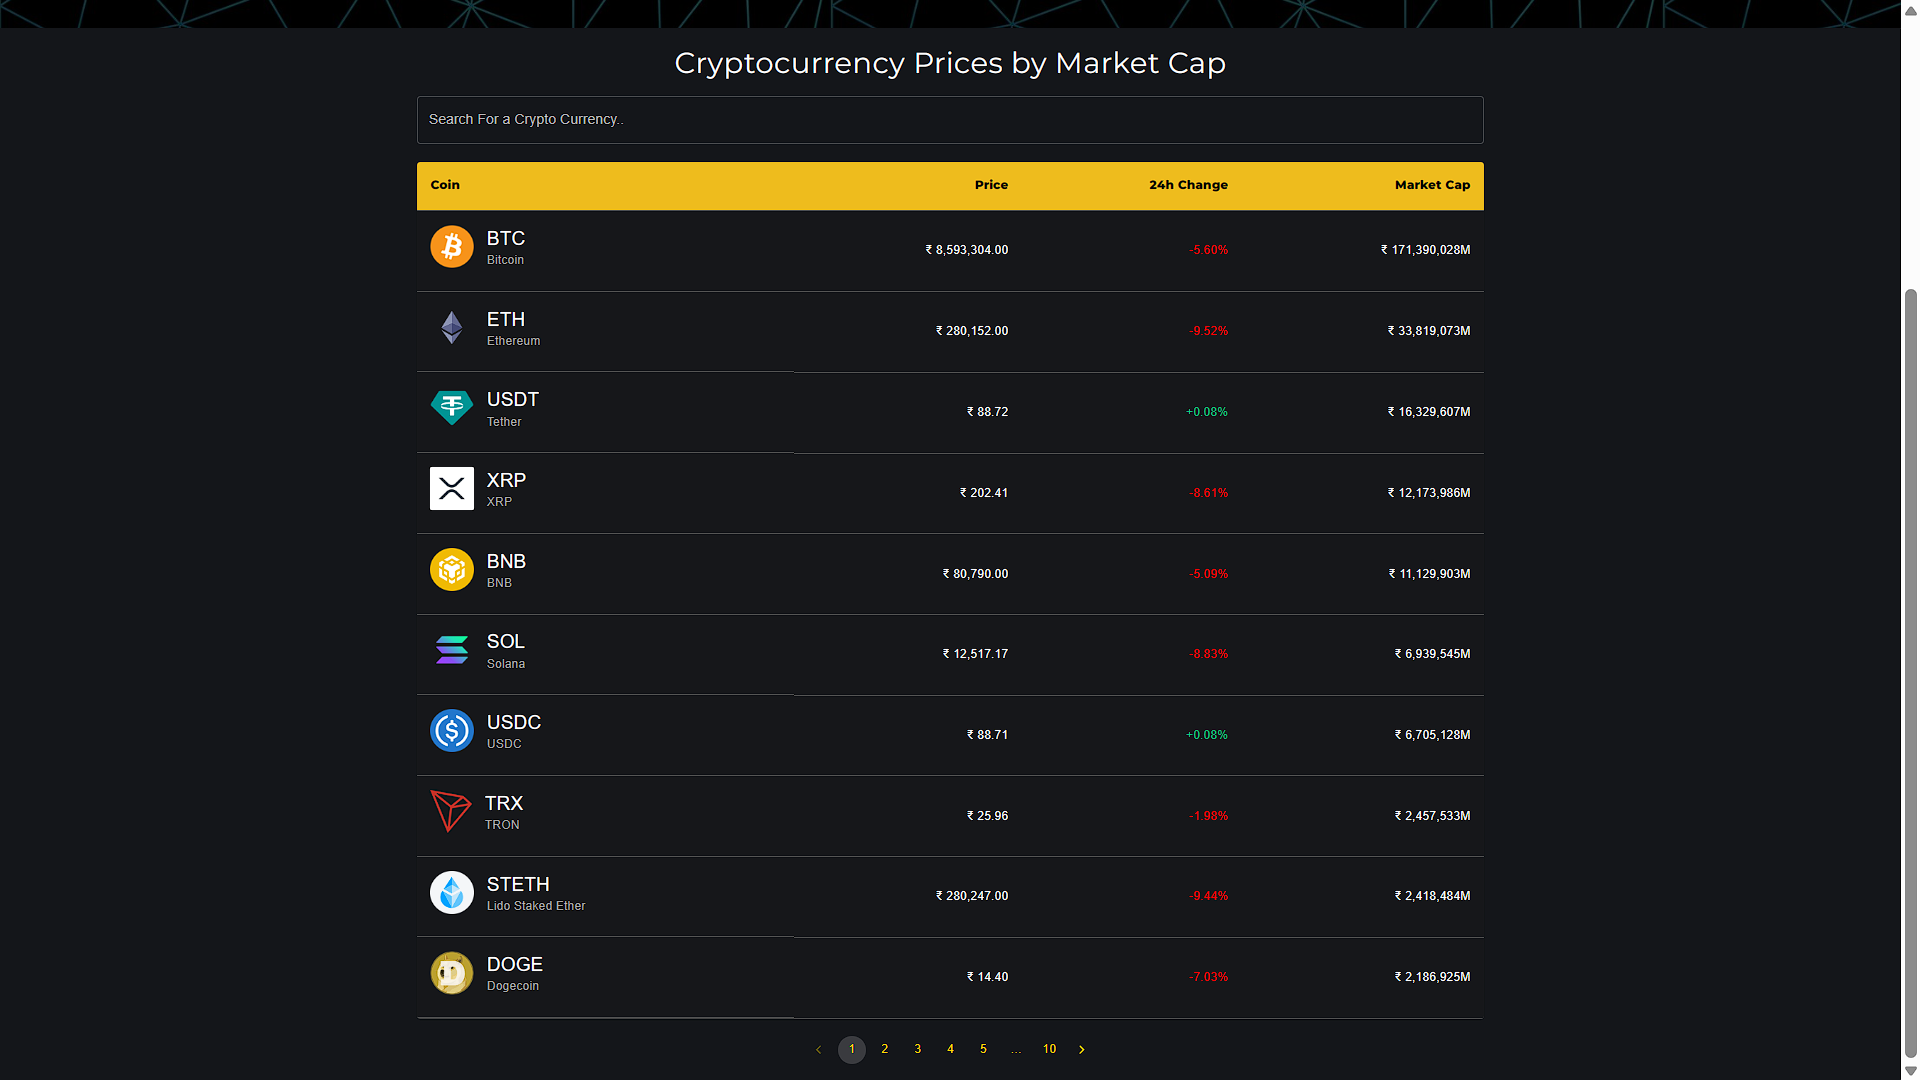Click the page vertical scrollbar thumb
Viewport: 1920px width, 1080px height.
[x=1911, y=672]
